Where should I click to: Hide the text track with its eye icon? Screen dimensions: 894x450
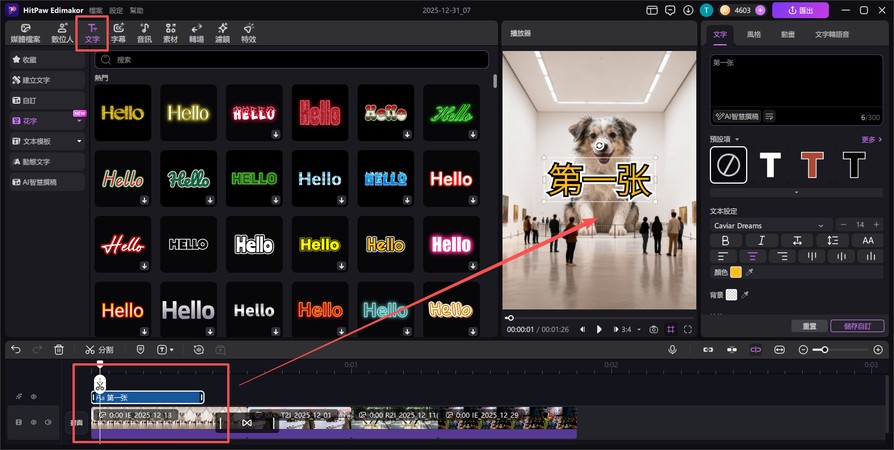[34, 396]
